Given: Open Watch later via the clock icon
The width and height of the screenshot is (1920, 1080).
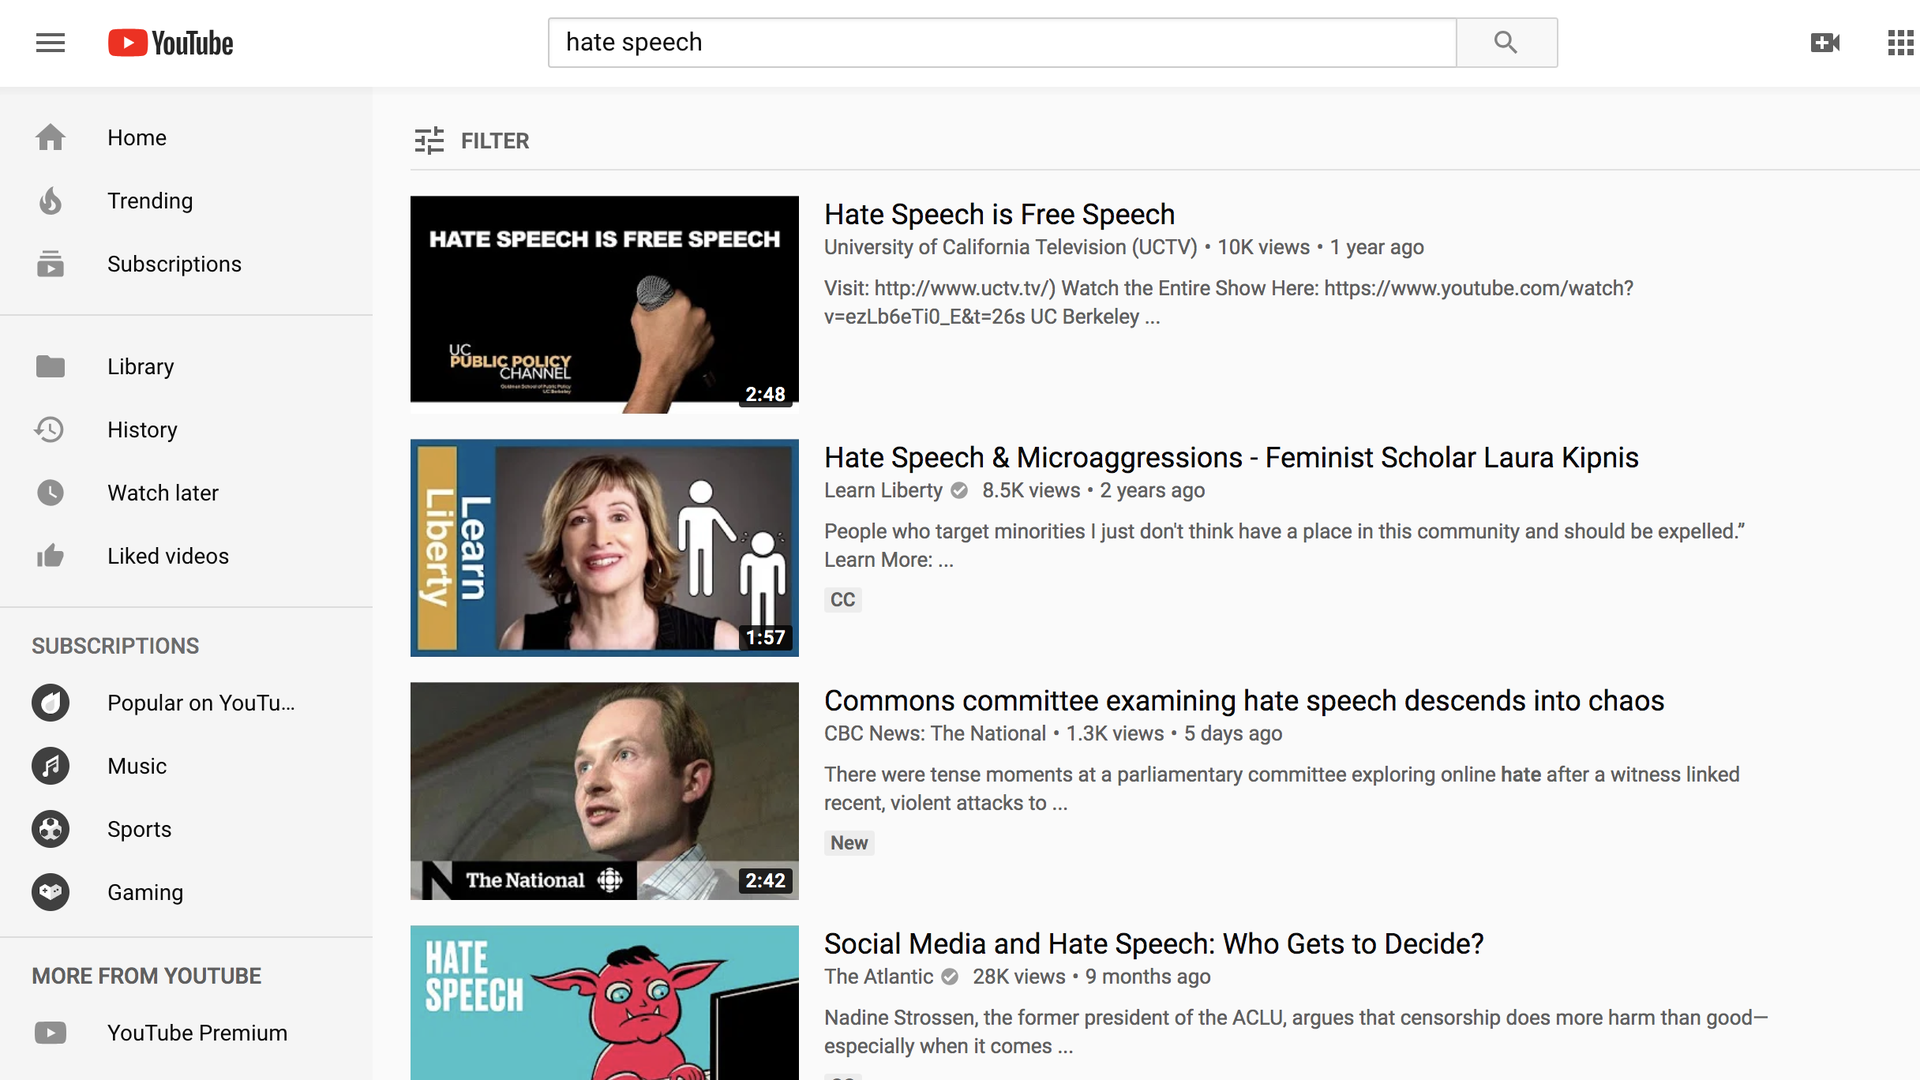Looking at the screenshot, I should (50, 492).
